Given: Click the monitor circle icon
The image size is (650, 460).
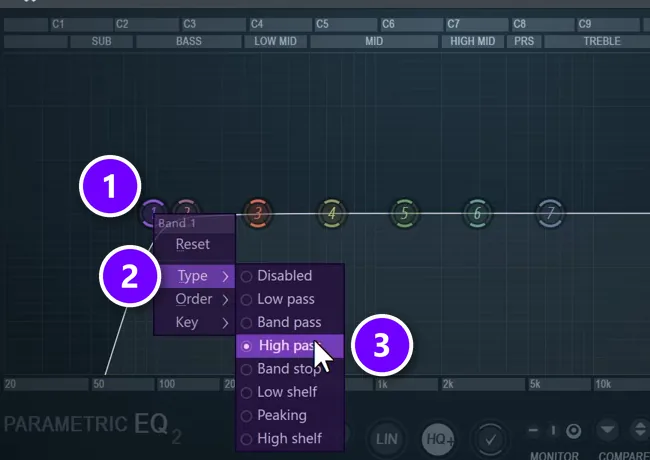Looking at the screenshot, I should (574, 431).
